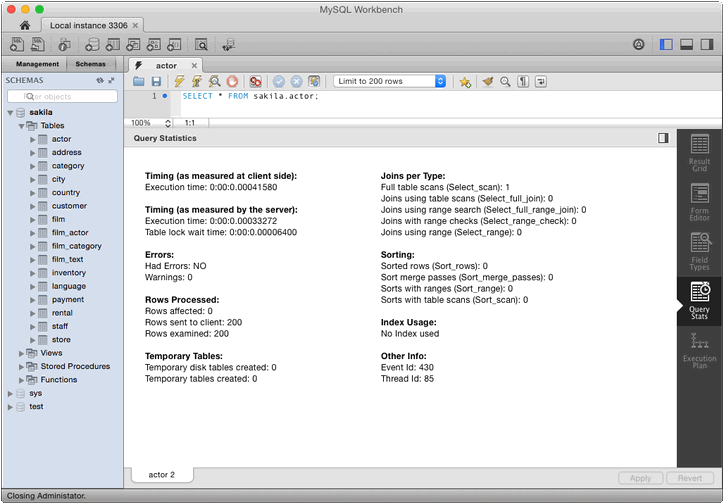Refresh the schemas list
Image resolution: width=723 pixels, height=503 pixels.
pyautogui.click(x=100, y=80)
